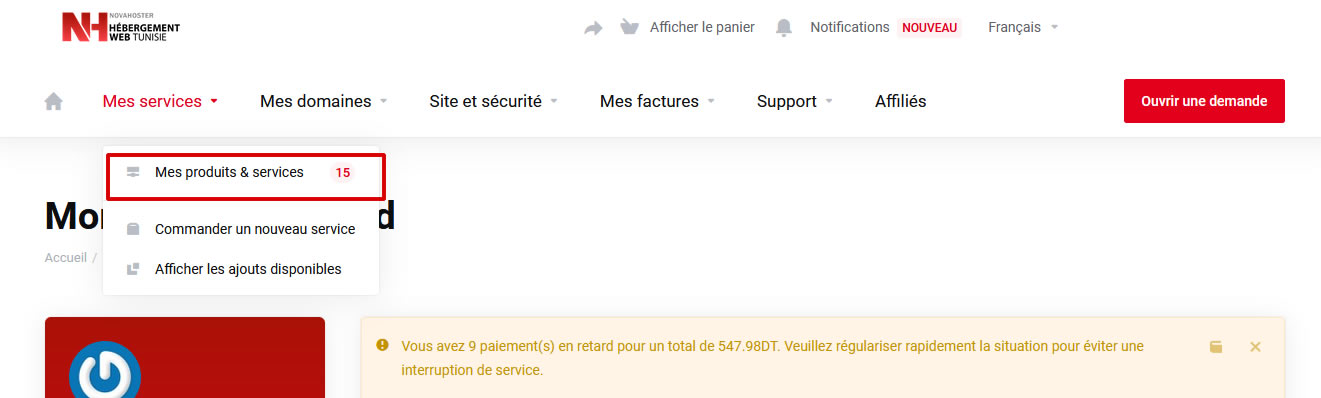Open the Affiliés page
Screen dimensions: 1321x398
click(x=900, y=101)
